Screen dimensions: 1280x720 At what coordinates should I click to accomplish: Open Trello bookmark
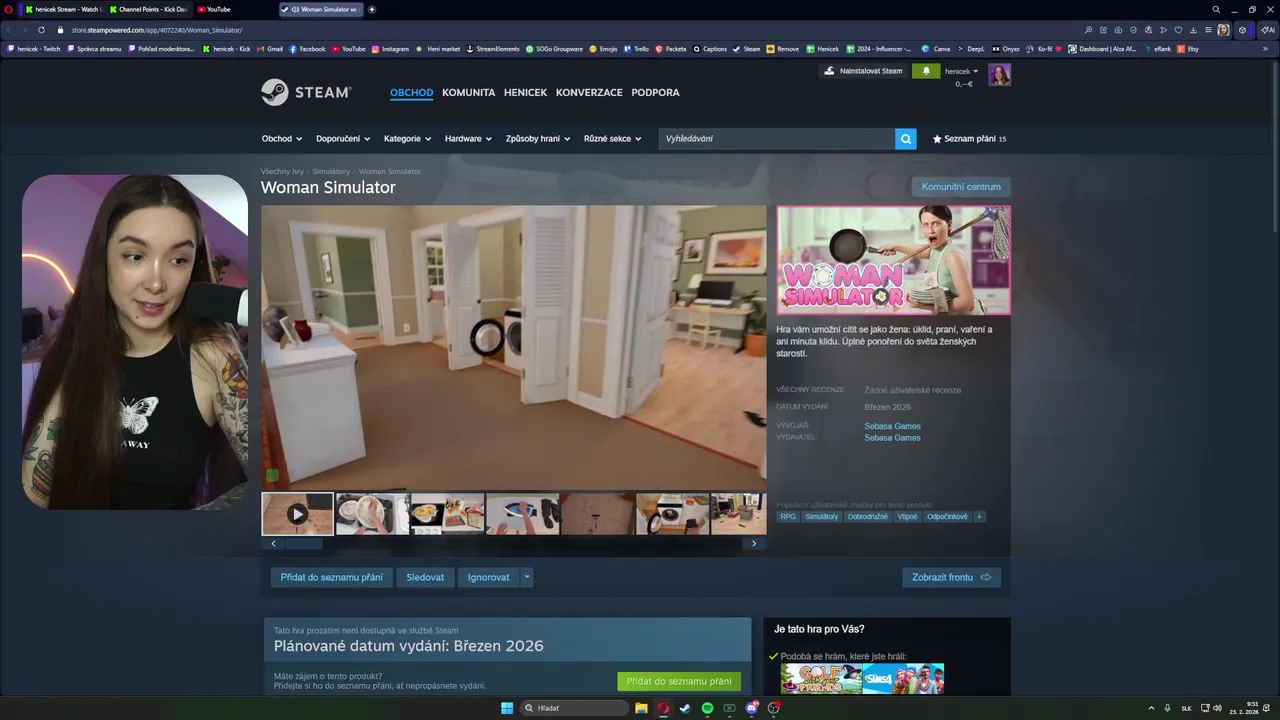click(636, 49)
